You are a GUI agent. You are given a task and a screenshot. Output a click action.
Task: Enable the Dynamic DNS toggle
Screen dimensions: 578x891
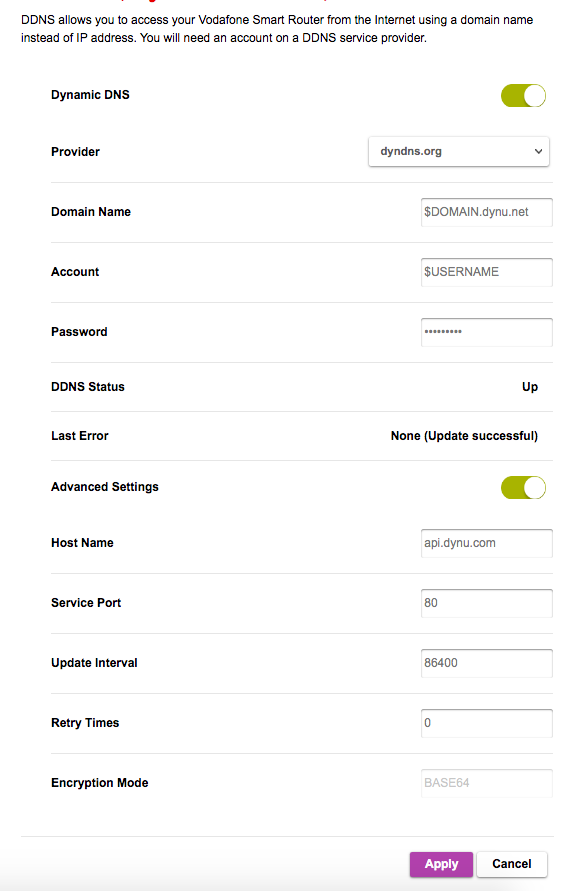coord(523,95)
